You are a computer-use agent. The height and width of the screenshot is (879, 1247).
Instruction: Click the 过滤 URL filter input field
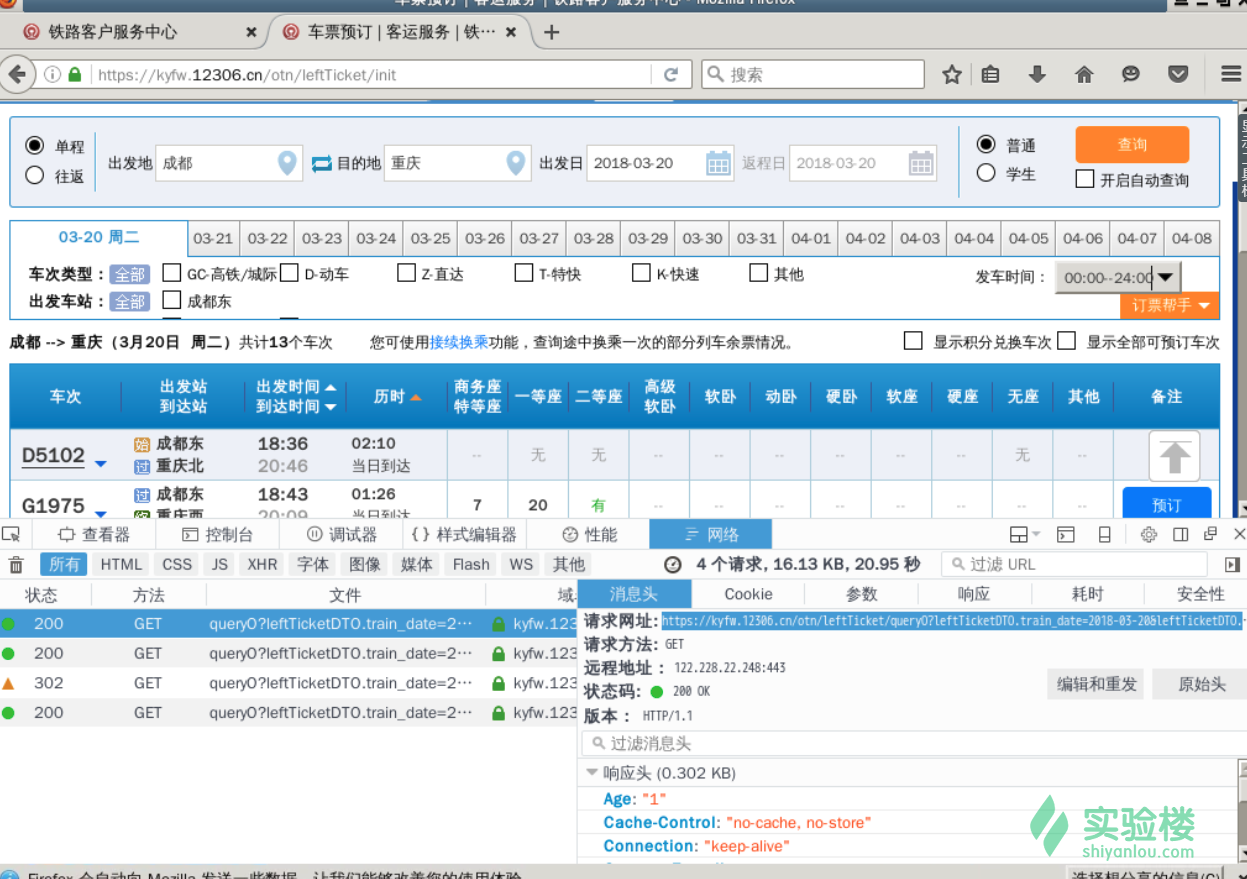point(1075,565)
